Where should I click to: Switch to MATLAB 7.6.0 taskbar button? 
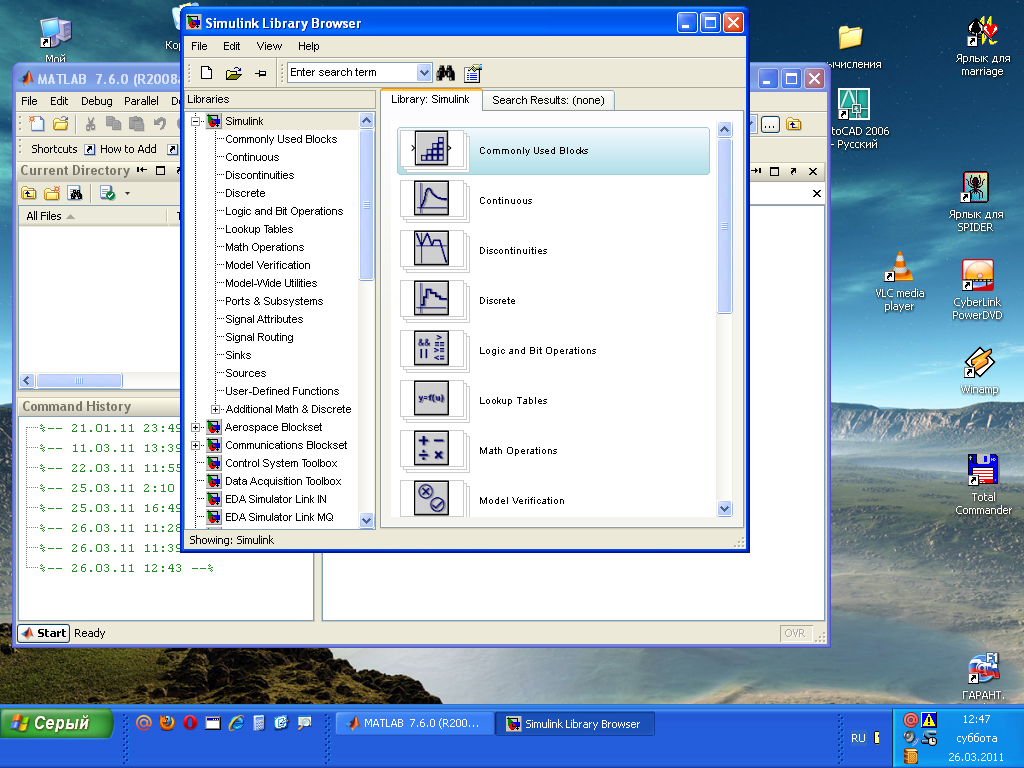click(414, 724)
